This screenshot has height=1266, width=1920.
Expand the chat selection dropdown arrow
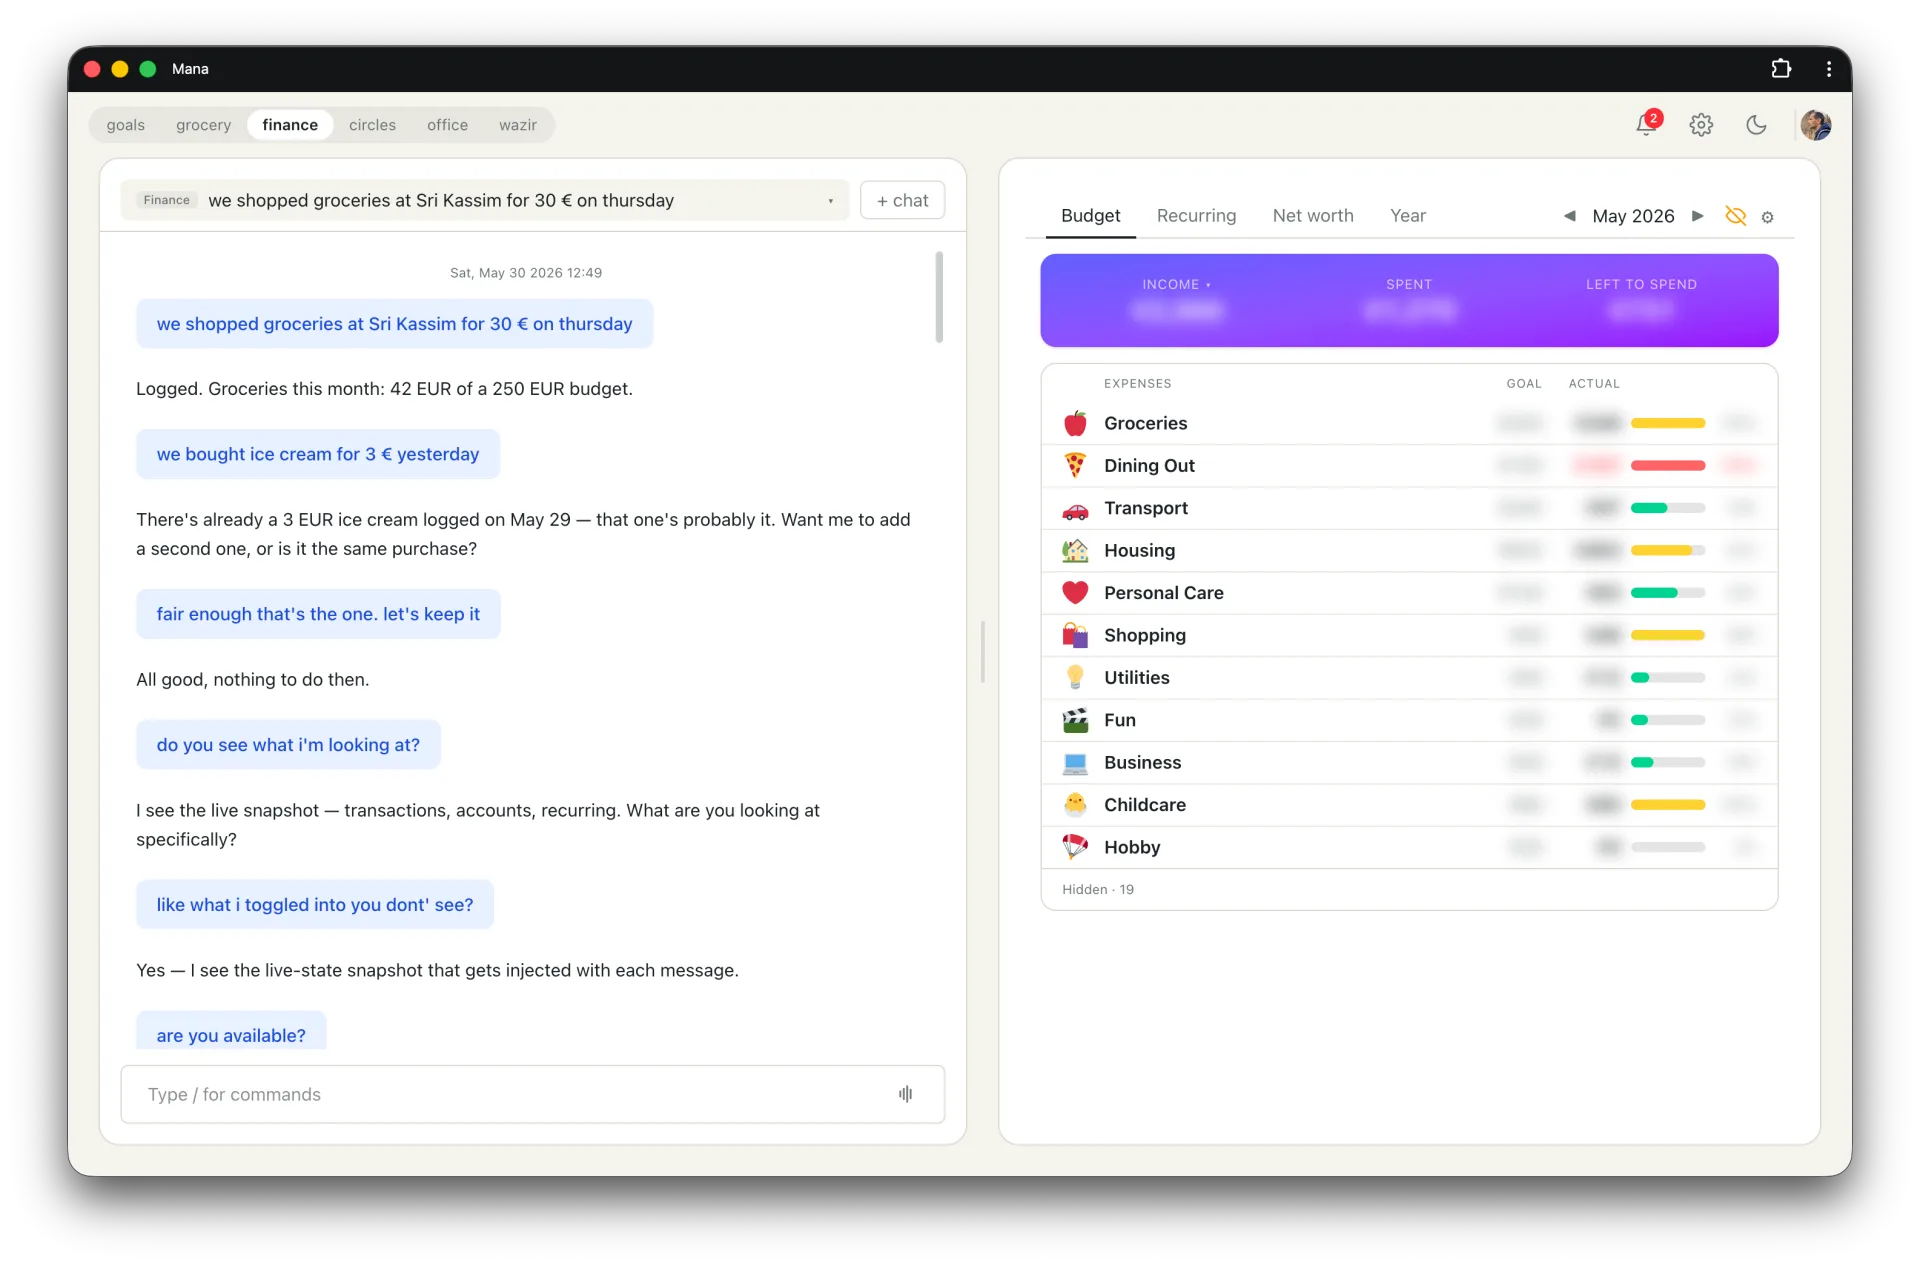pyautogui.click(x=830, y=201)
